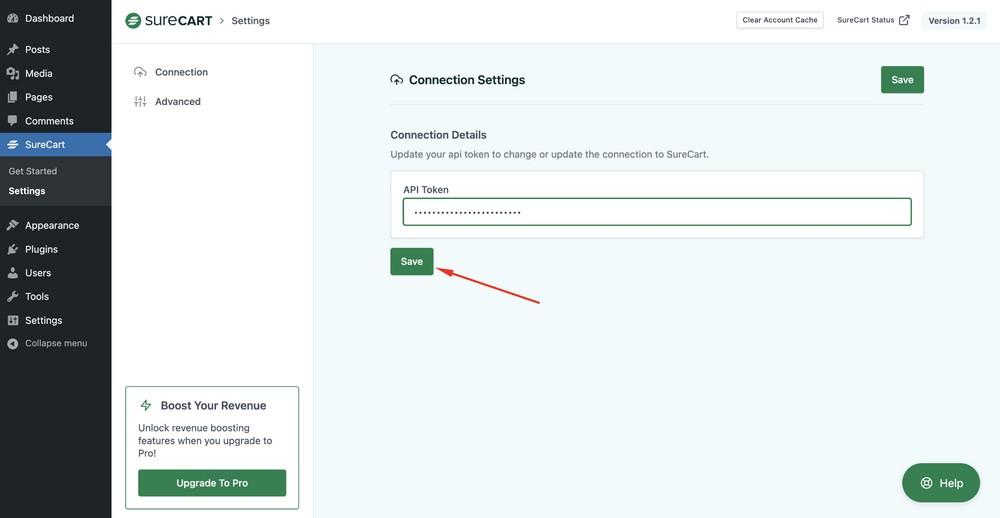Switch to the Connection settings tab

[171, 72]
